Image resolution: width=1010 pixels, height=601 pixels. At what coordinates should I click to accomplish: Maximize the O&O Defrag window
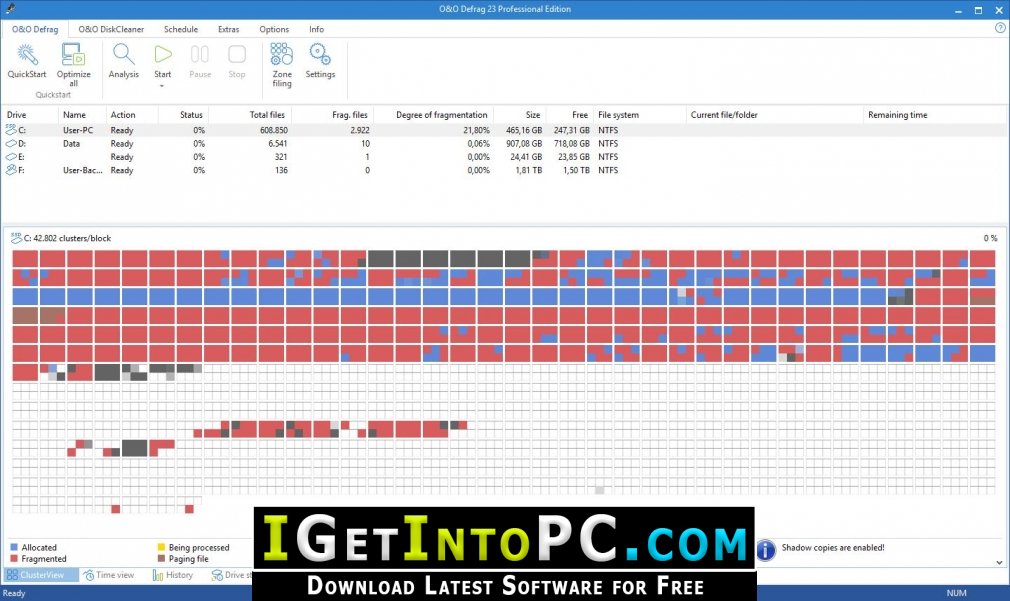(x=978, y=10)
